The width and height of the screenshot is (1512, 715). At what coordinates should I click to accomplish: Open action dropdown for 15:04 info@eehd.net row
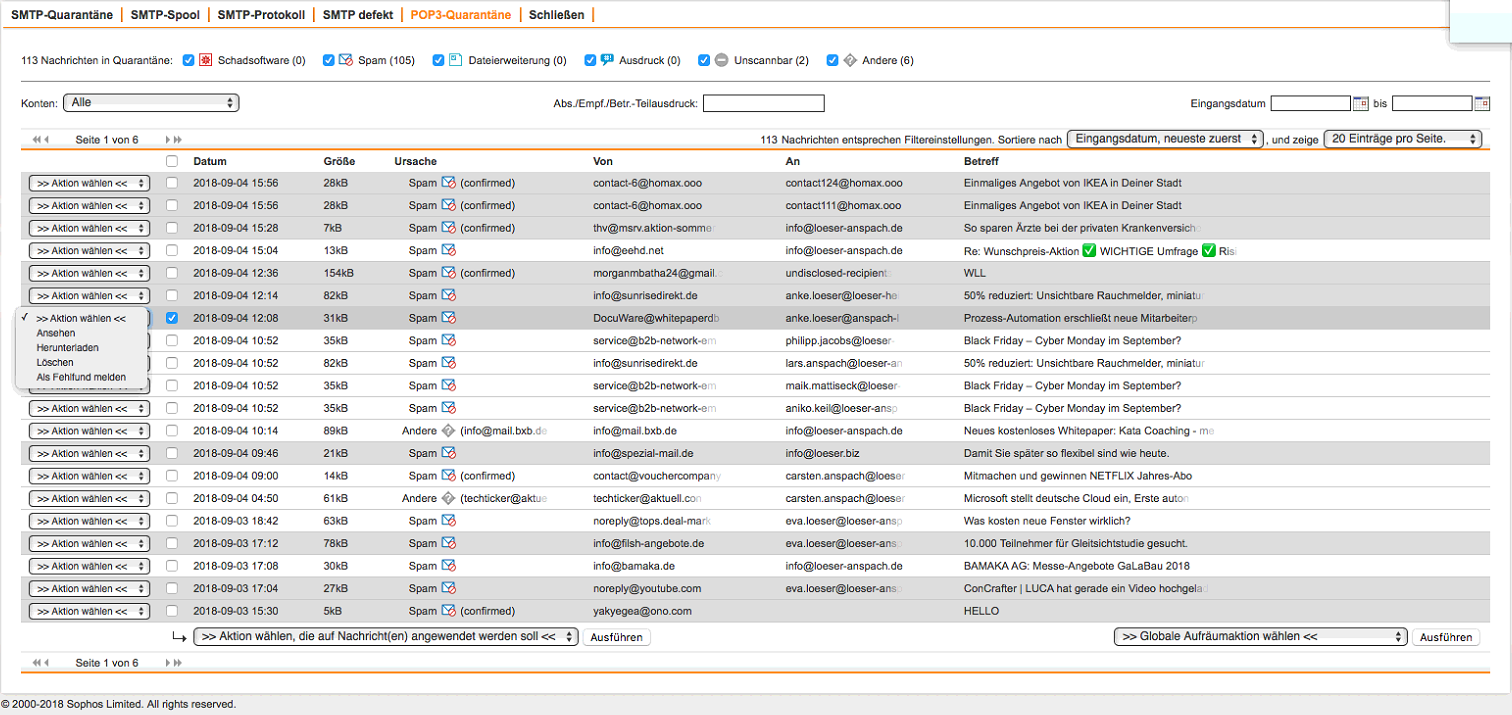click(89, 251)
